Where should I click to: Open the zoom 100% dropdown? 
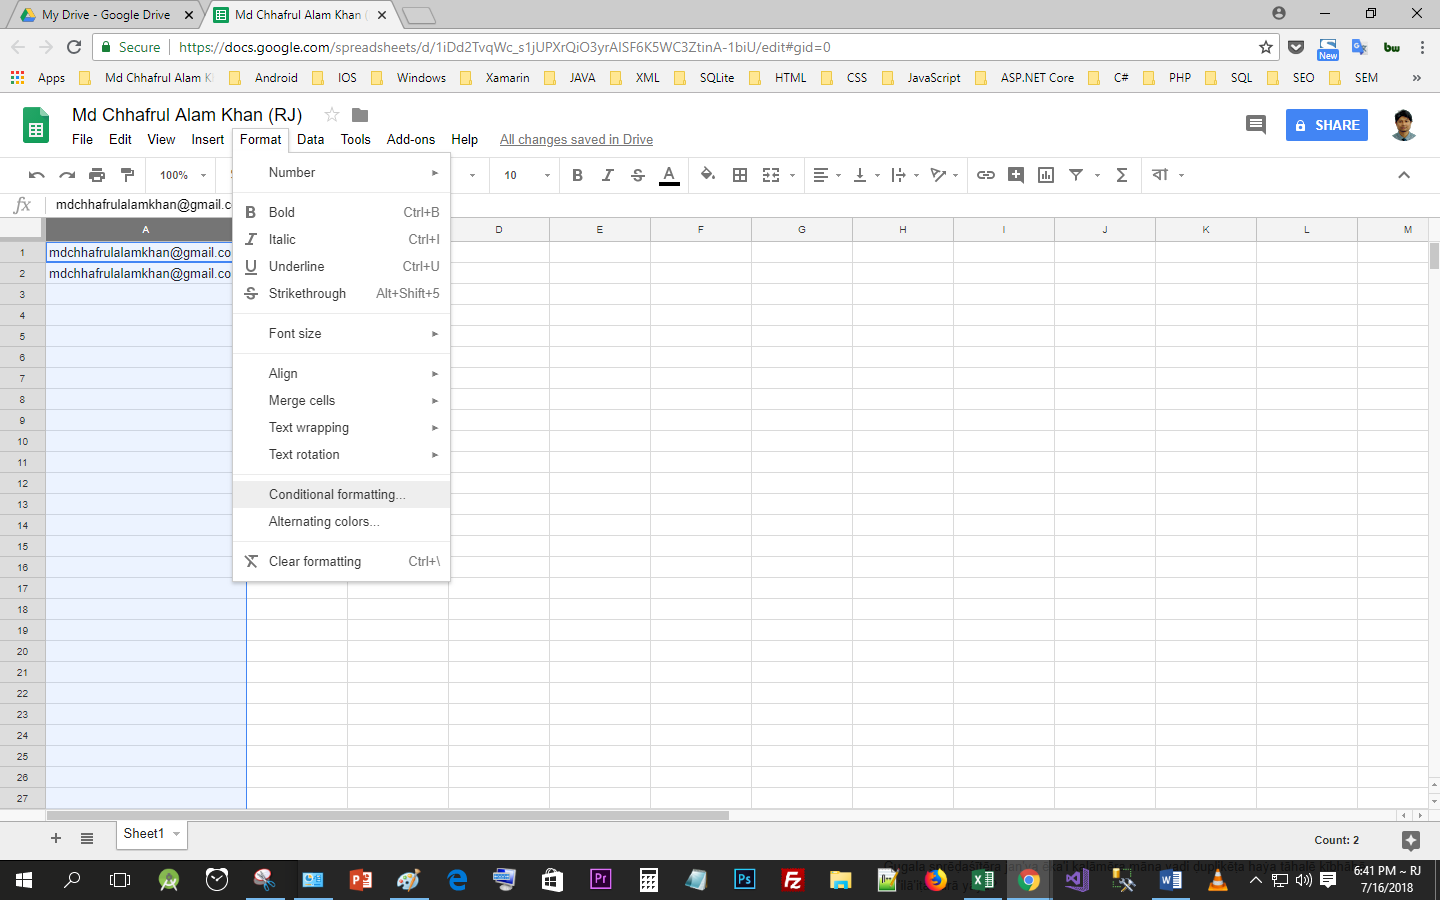[182, 175]
